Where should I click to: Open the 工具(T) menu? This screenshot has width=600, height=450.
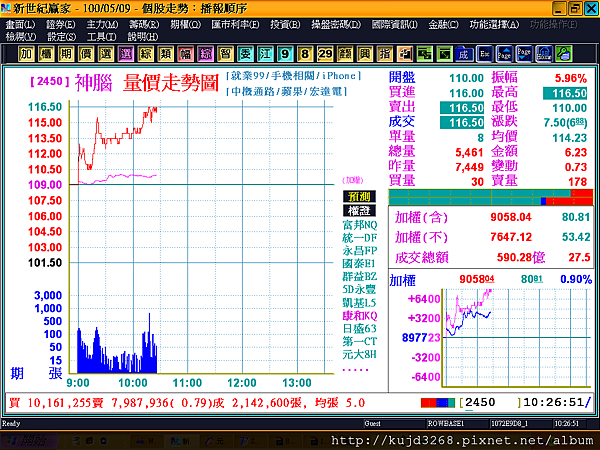[x=101, y=37]
